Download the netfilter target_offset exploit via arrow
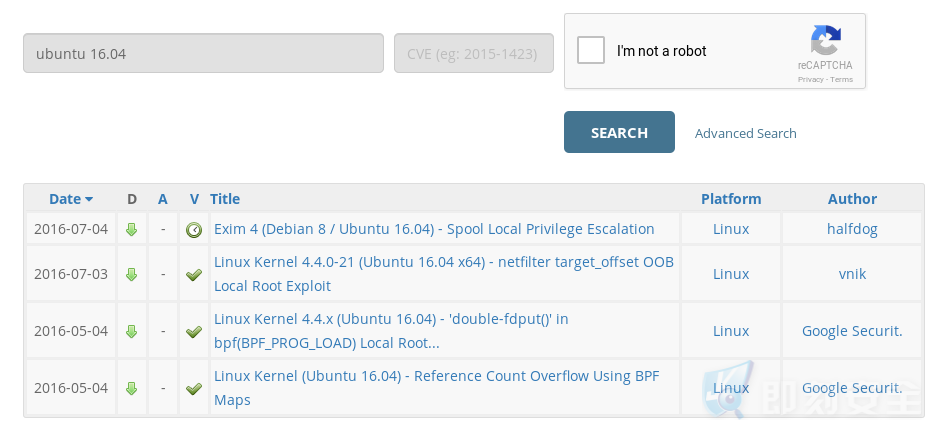This screenshot has height=430, width=932. [x=131, y=275]
